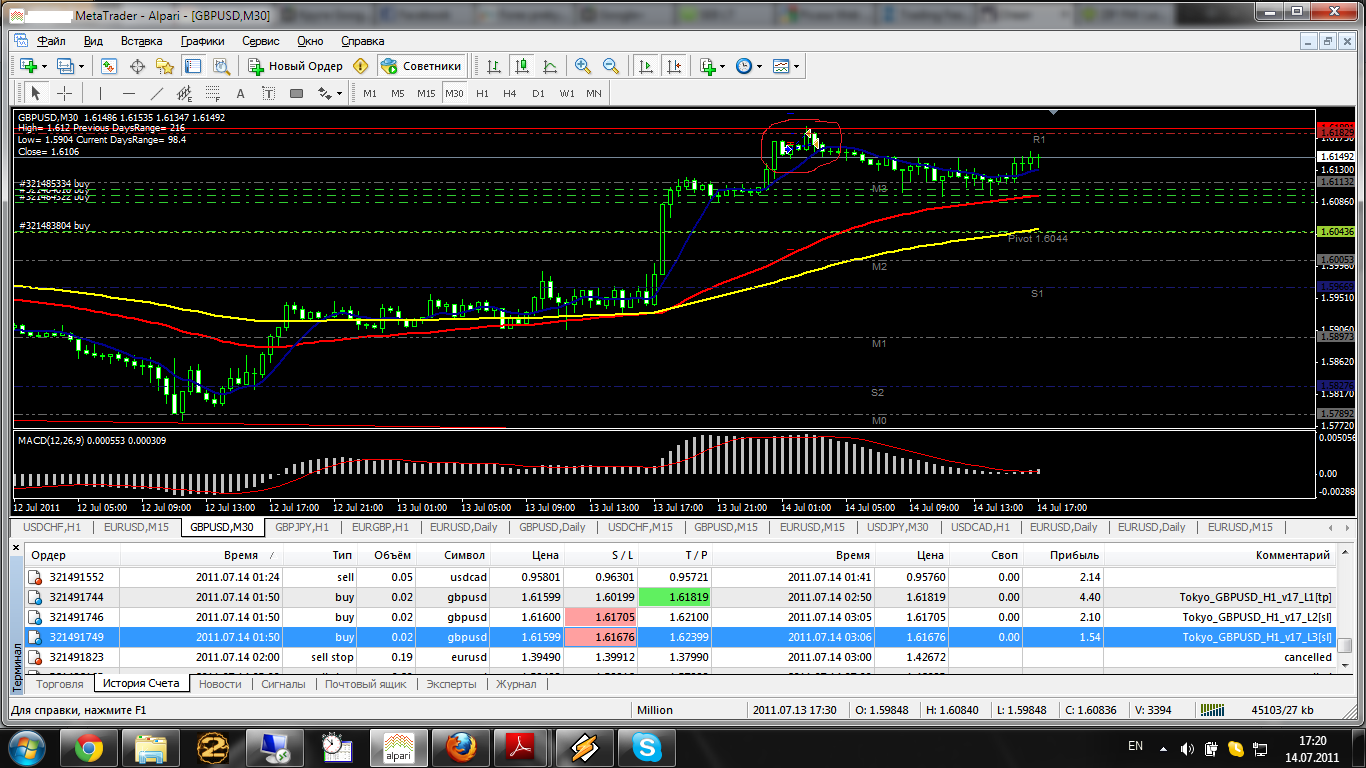Switch timeframe to H4

(x=510, y=93)
